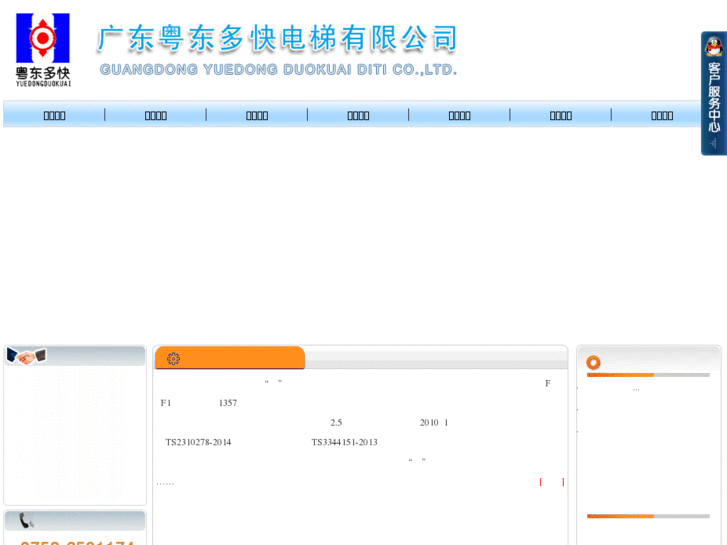This screenshot has width=727, height=545.
Task: Open the second navigation bar item
Action: point(156,115)
